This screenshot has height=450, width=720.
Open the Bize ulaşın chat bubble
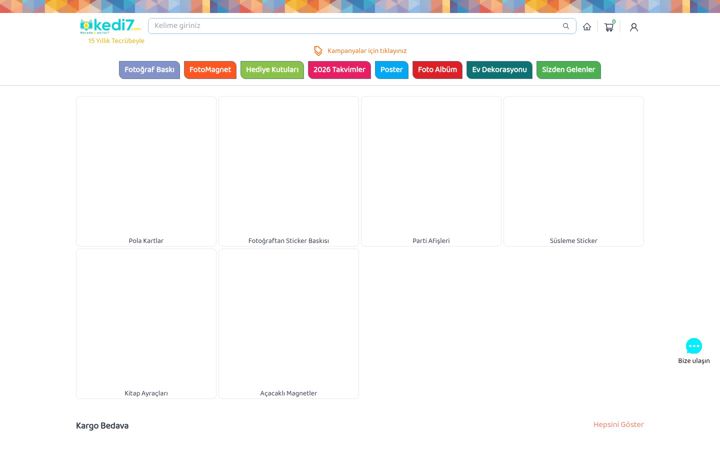pos(694,346)
